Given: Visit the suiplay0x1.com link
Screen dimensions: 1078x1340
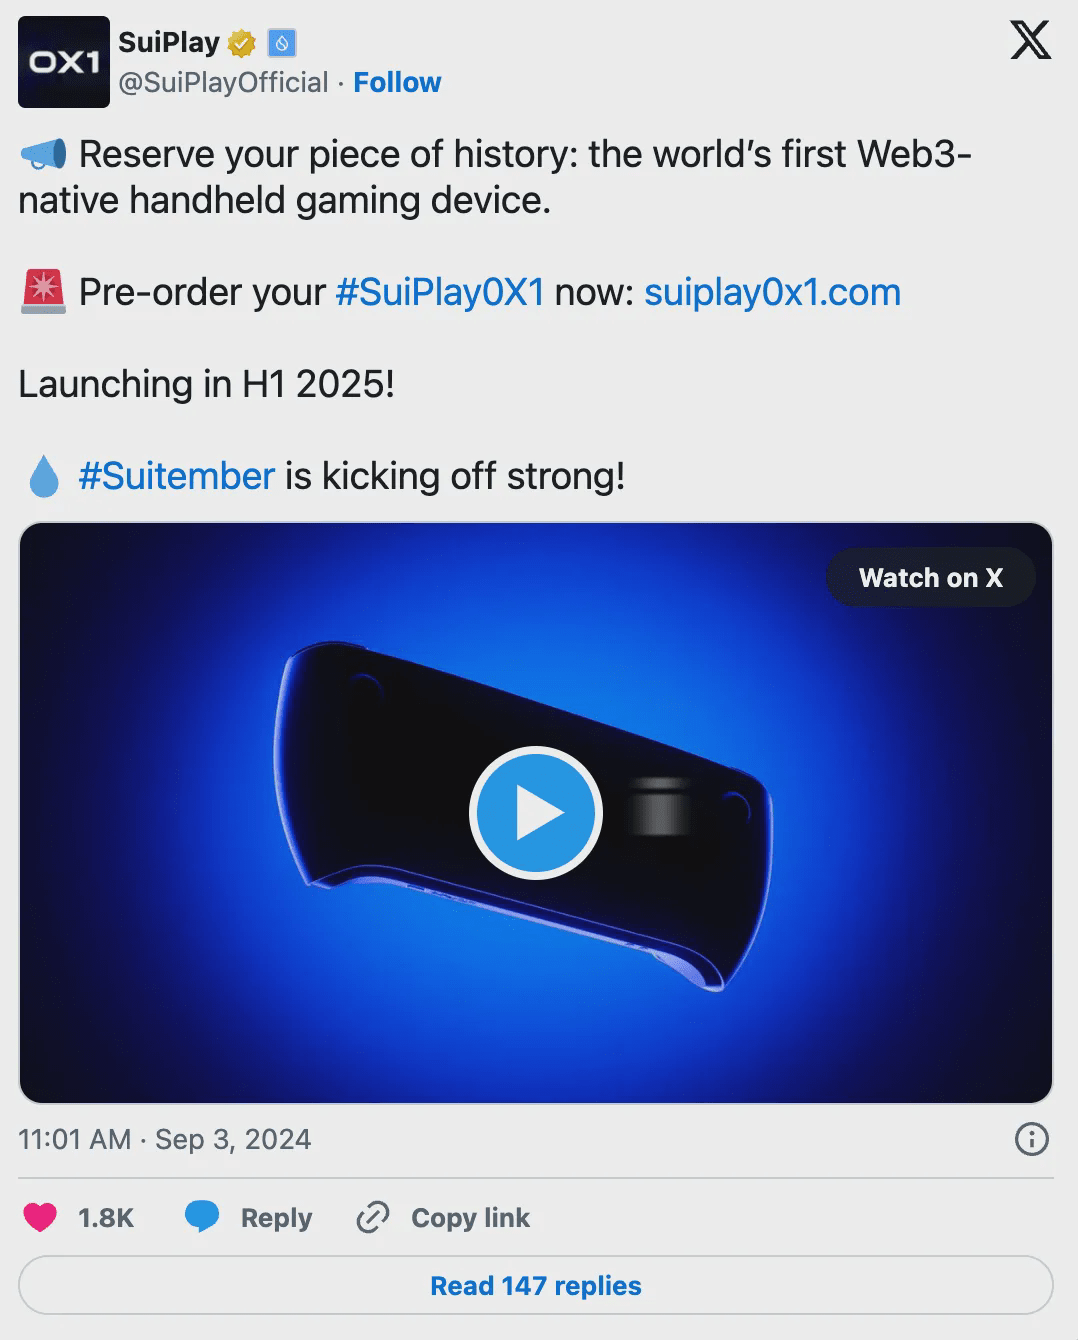Looking at the screenshot, I should (x=772, y=292).
